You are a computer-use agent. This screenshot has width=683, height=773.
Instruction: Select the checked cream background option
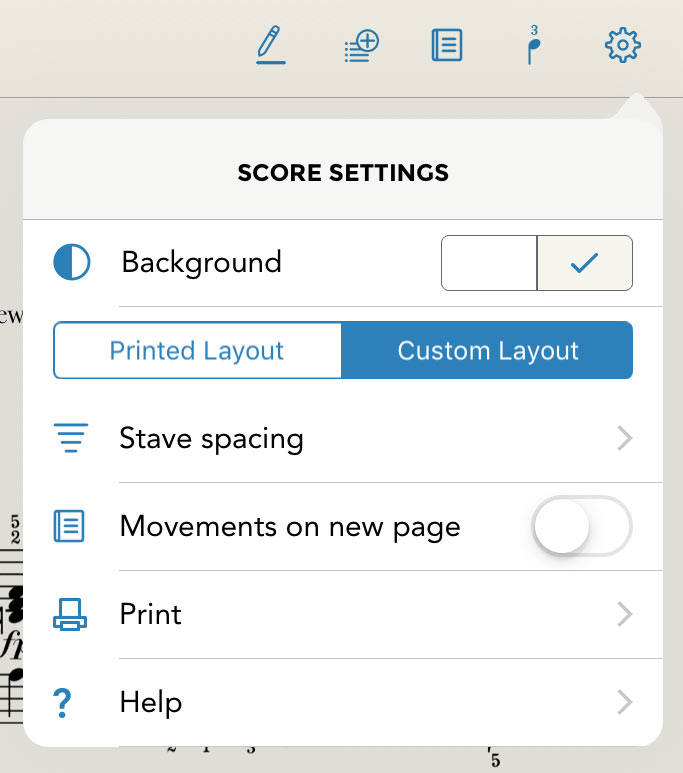point(584,263)
